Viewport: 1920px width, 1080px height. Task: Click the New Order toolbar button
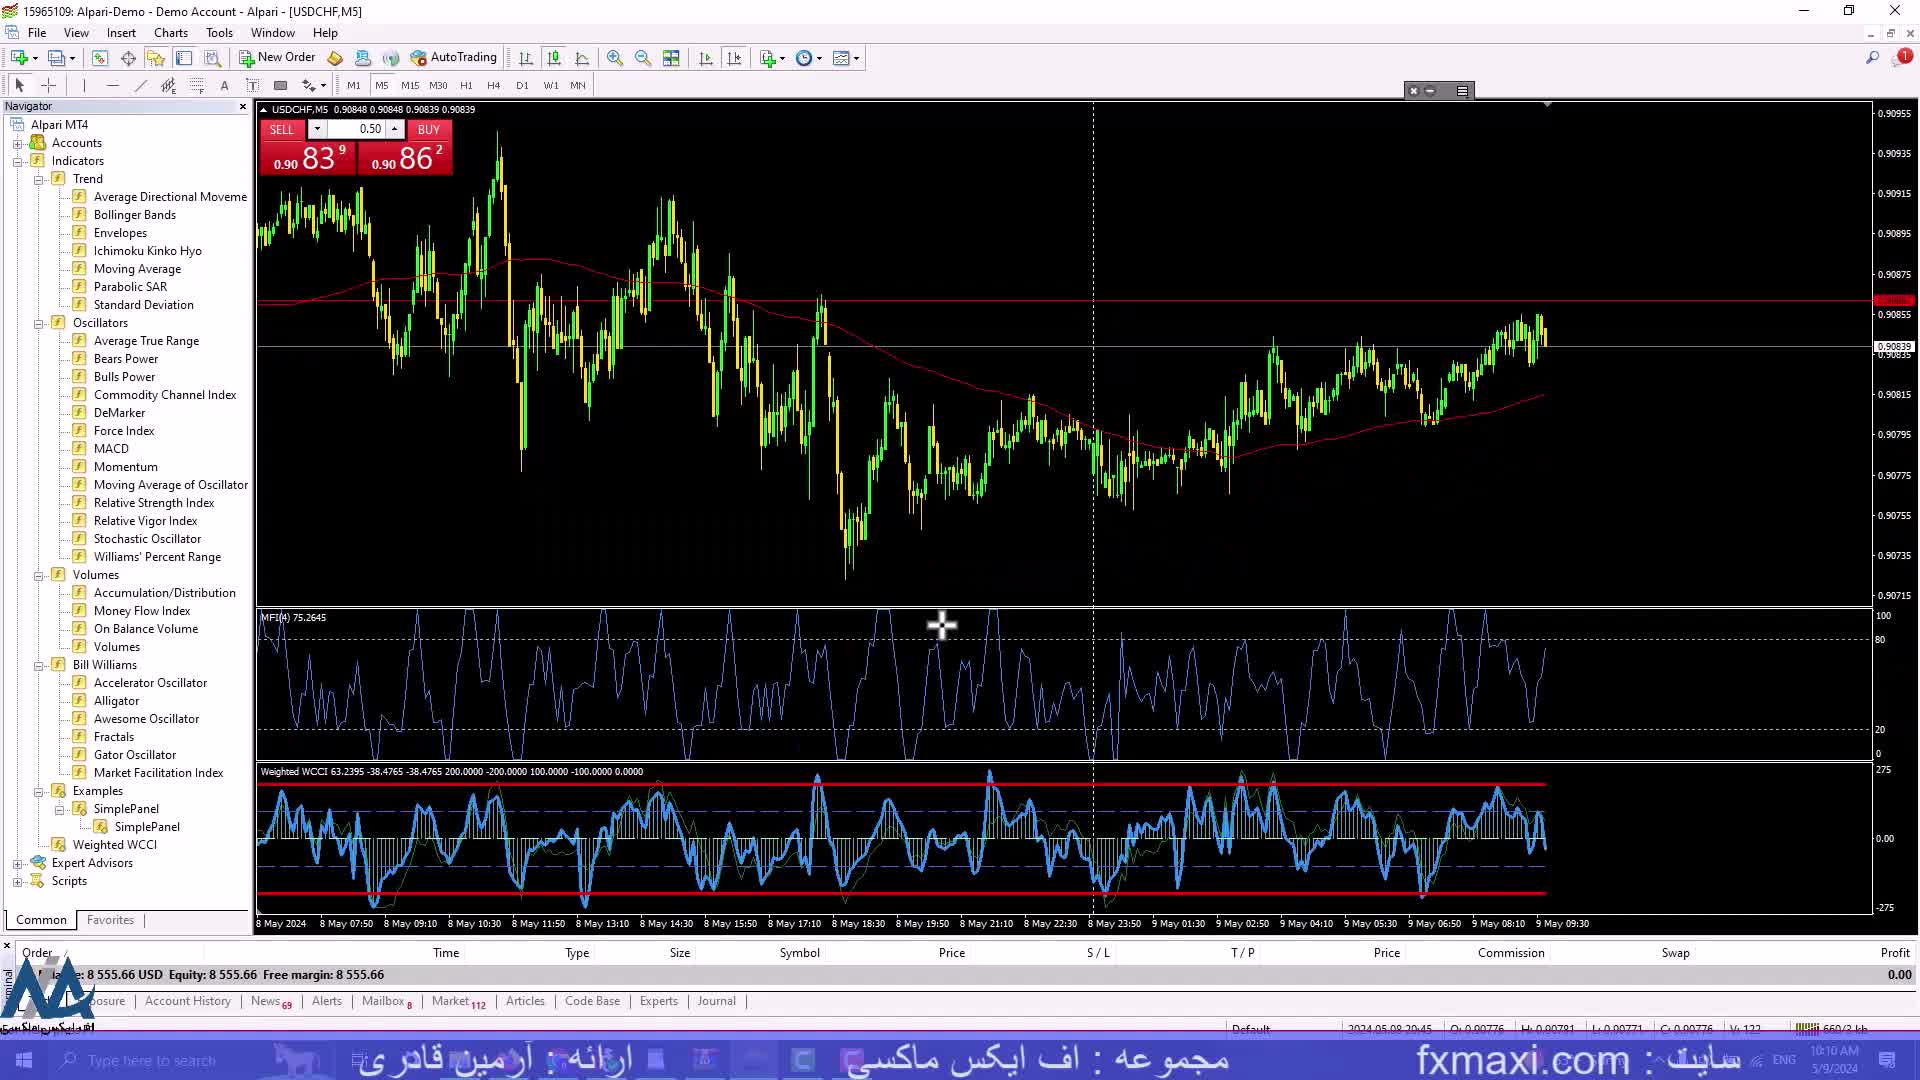[277, 58]
